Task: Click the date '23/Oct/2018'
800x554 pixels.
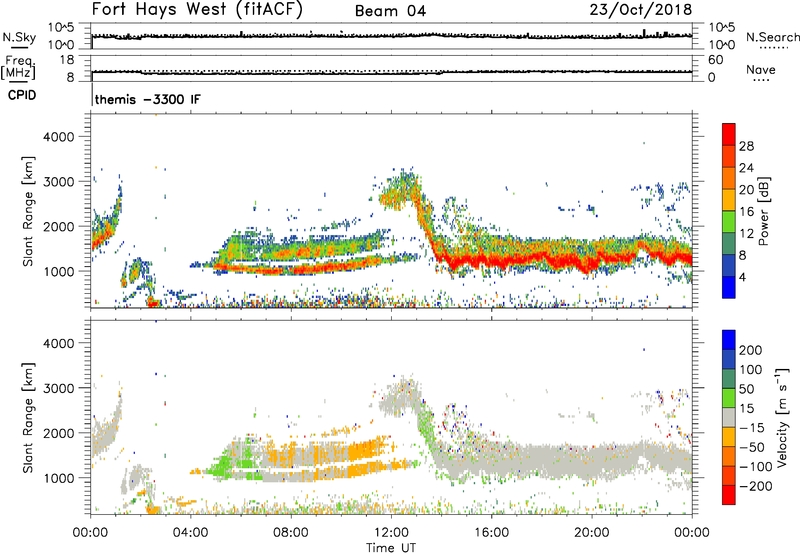Action: tap(641, 10)
